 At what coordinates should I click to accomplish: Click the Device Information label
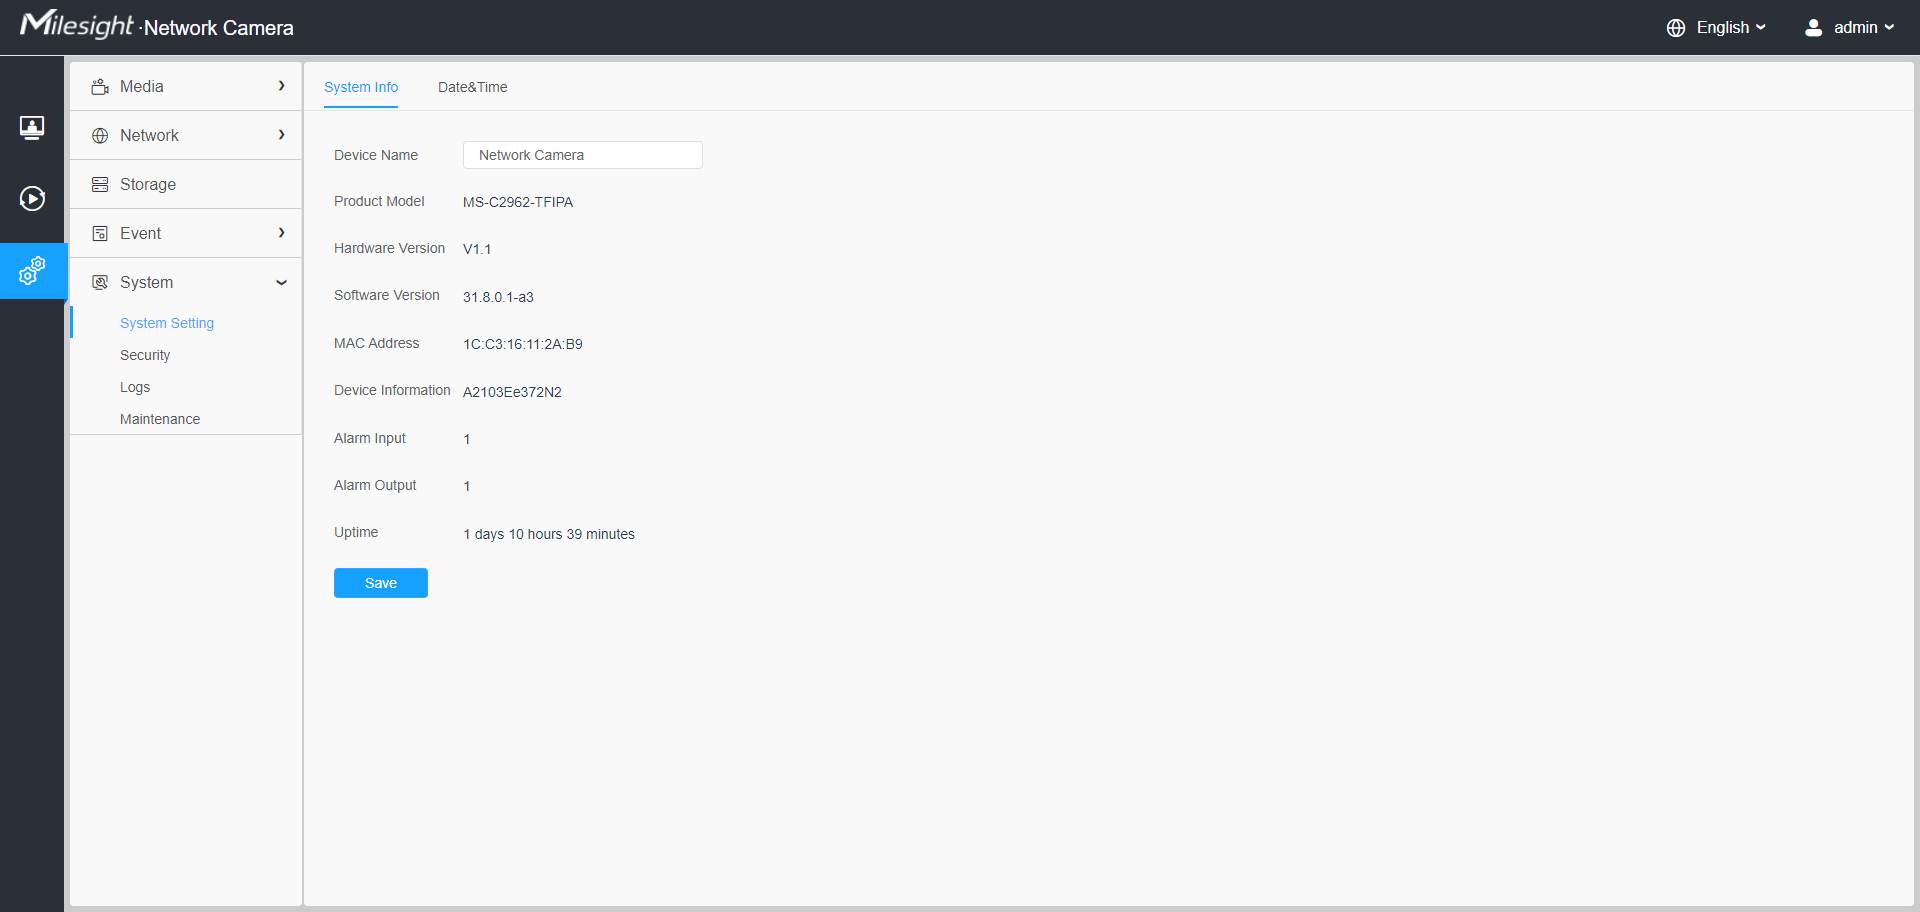point(392,390)
